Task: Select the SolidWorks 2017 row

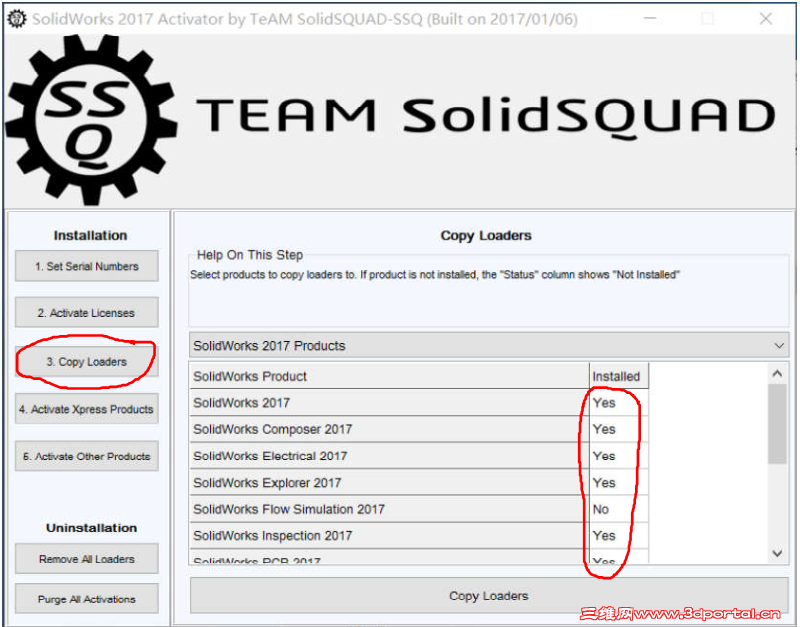Action: click(419, 403)
